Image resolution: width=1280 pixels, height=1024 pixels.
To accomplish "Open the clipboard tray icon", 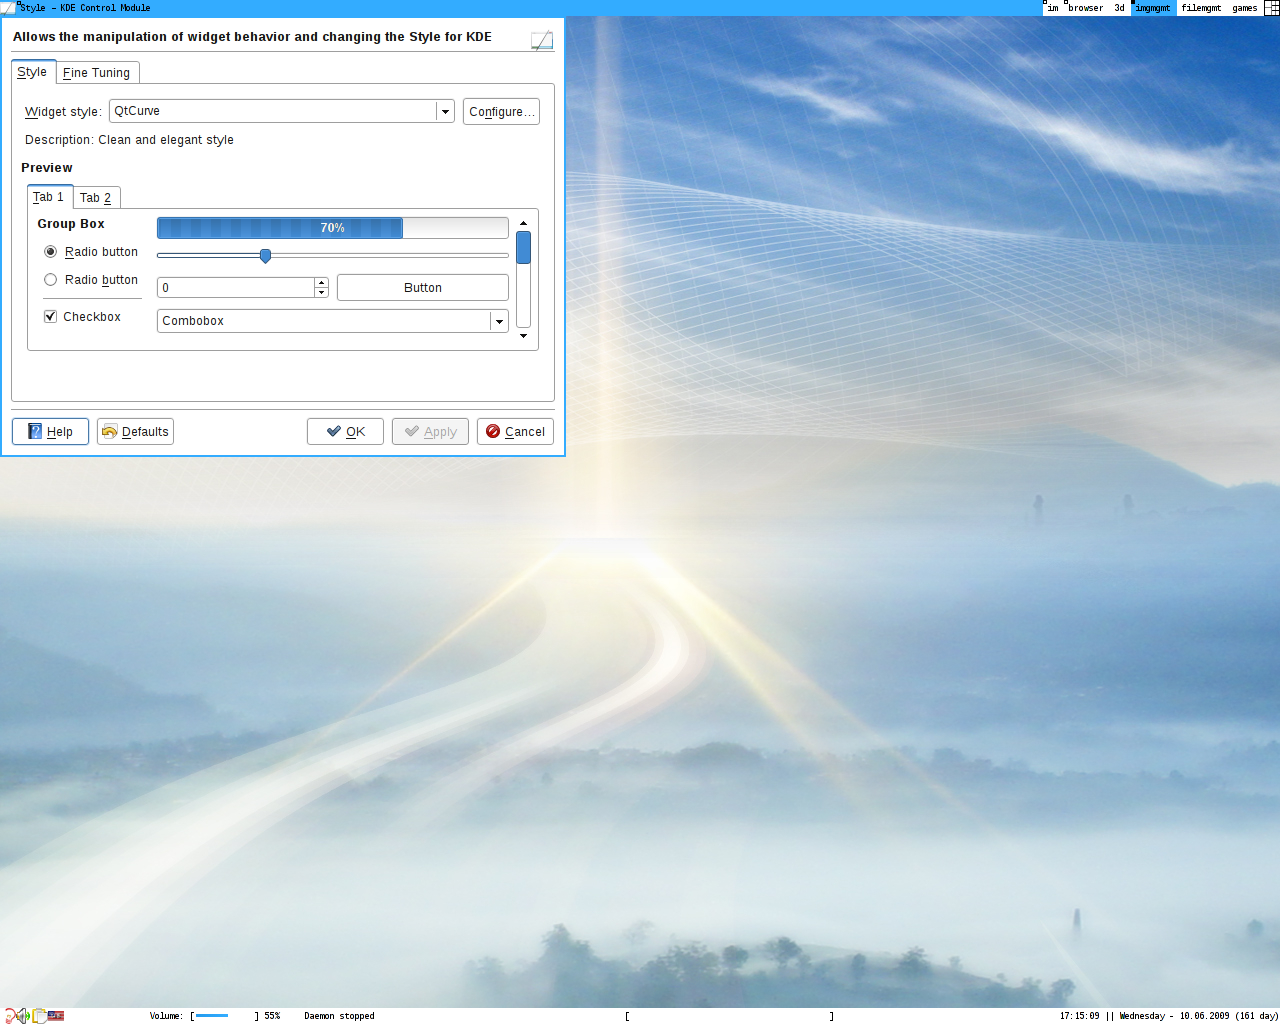I will click(x=39, y=1016).
